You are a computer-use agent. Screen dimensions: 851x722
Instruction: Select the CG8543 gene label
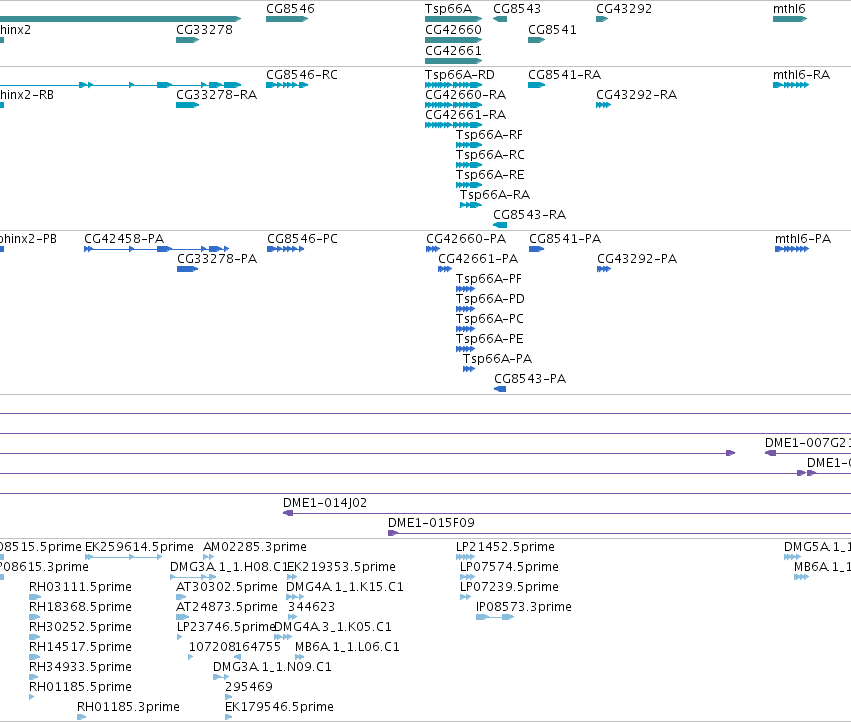tap(517, 9)
